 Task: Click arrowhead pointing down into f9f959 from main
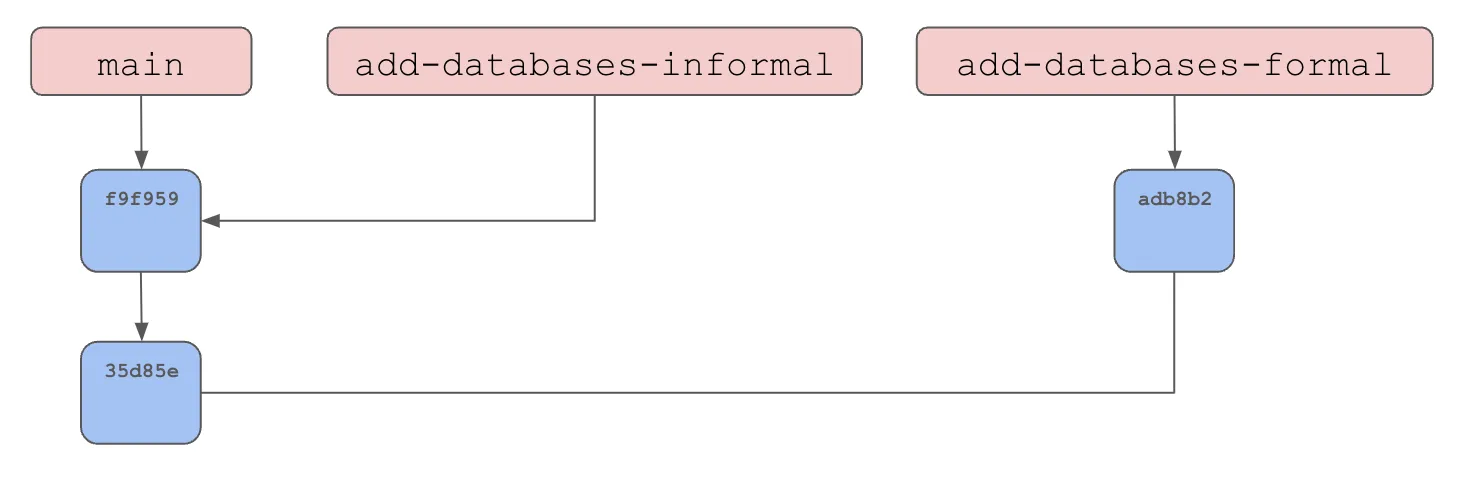141,160
